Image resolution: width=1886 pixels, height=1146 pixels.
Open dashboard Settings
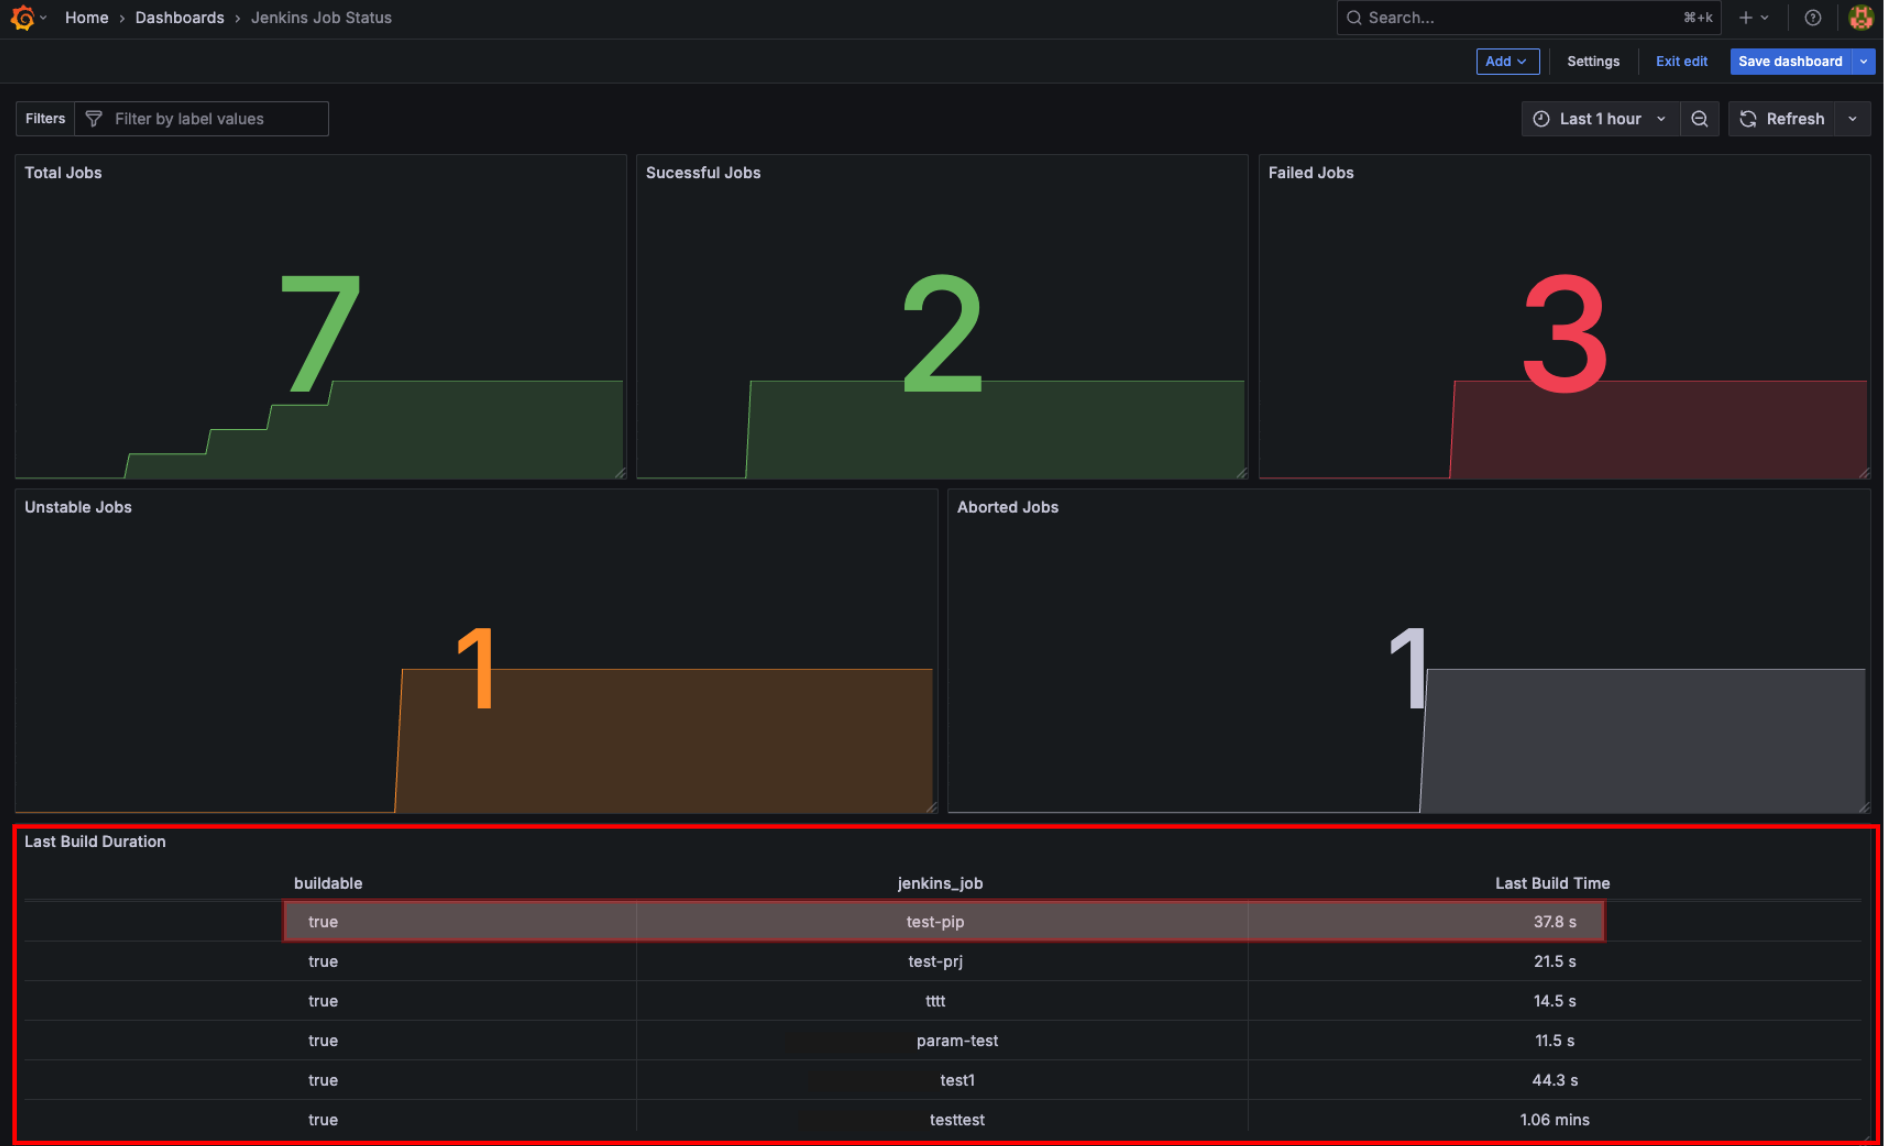point(1593,61)
